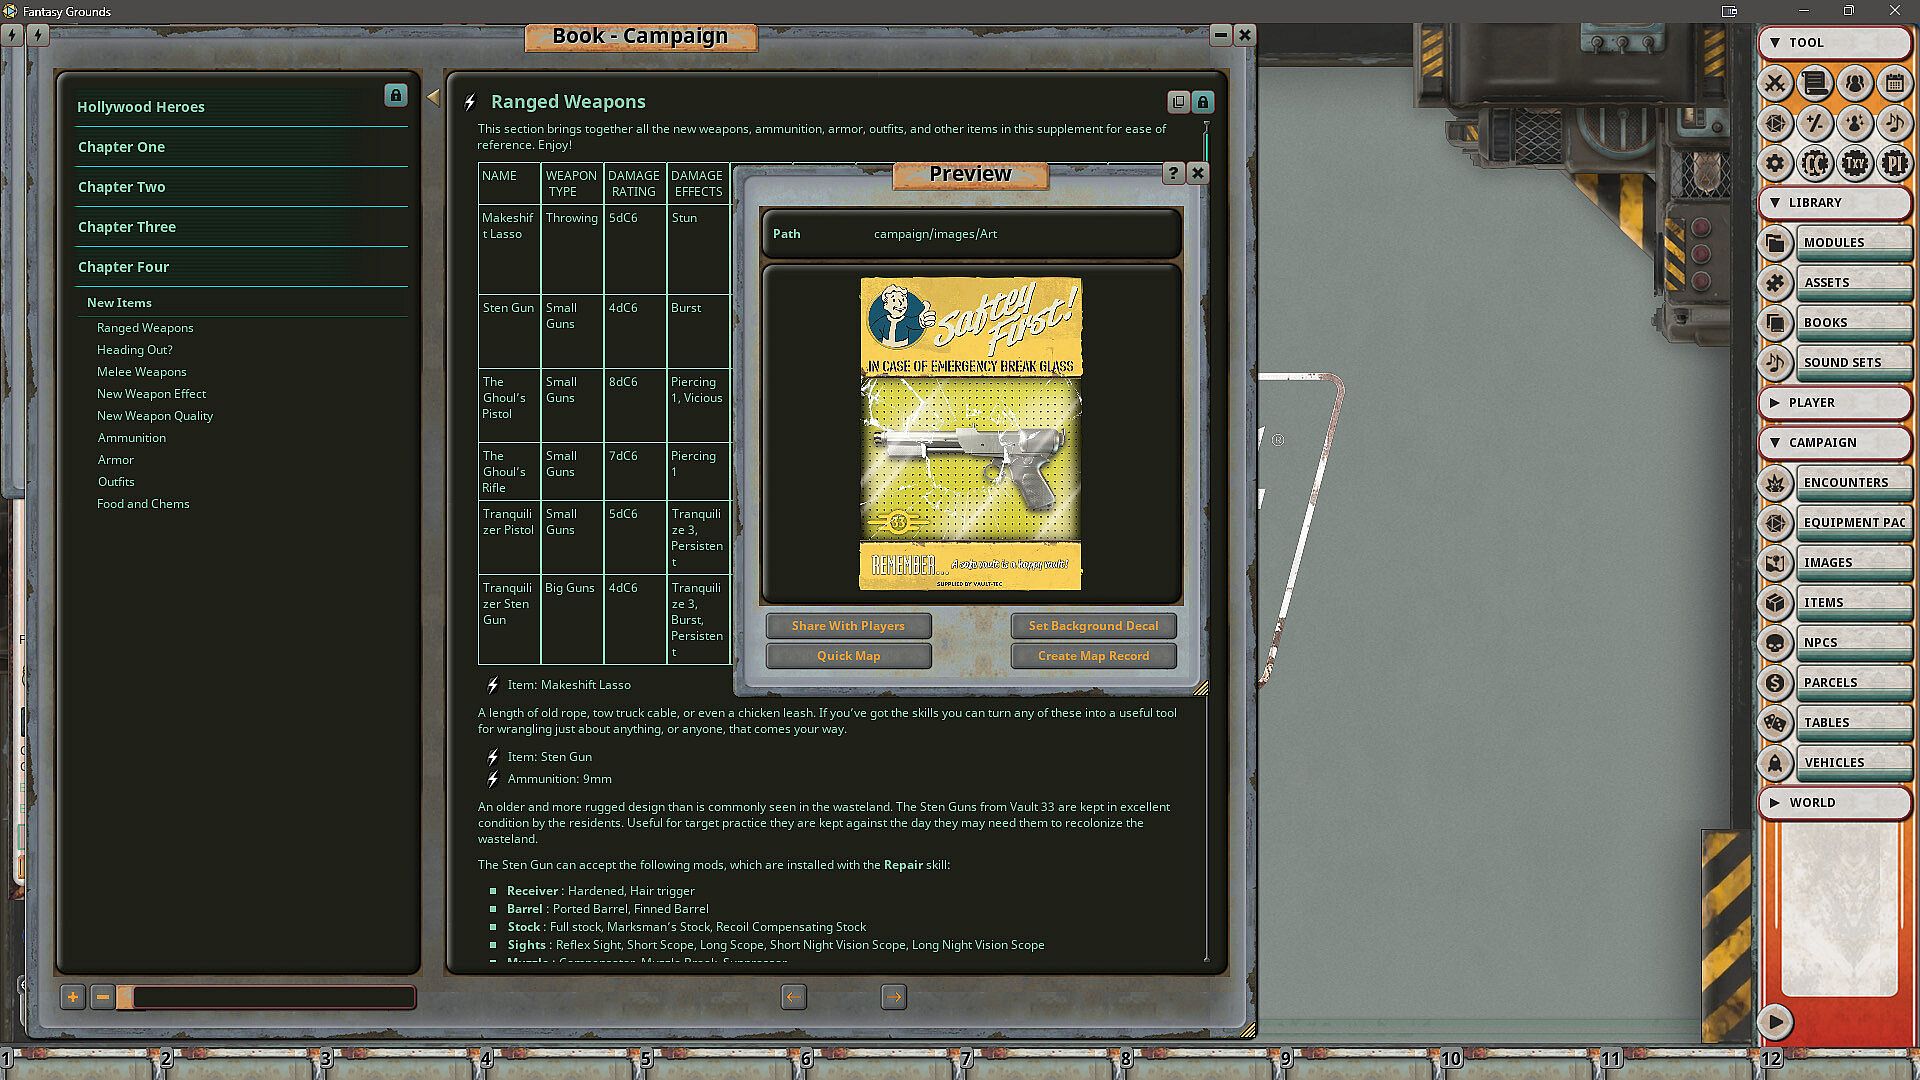Image resolution: width=1920 pixels, height=1080 pixels.
Task: Select Melee Weapons in the book index
Action: 141,372
